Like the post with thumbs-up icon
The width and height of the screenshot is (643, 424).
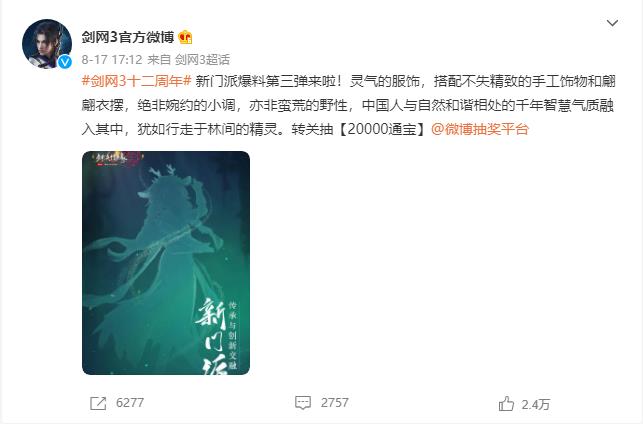tap(506, 403)
